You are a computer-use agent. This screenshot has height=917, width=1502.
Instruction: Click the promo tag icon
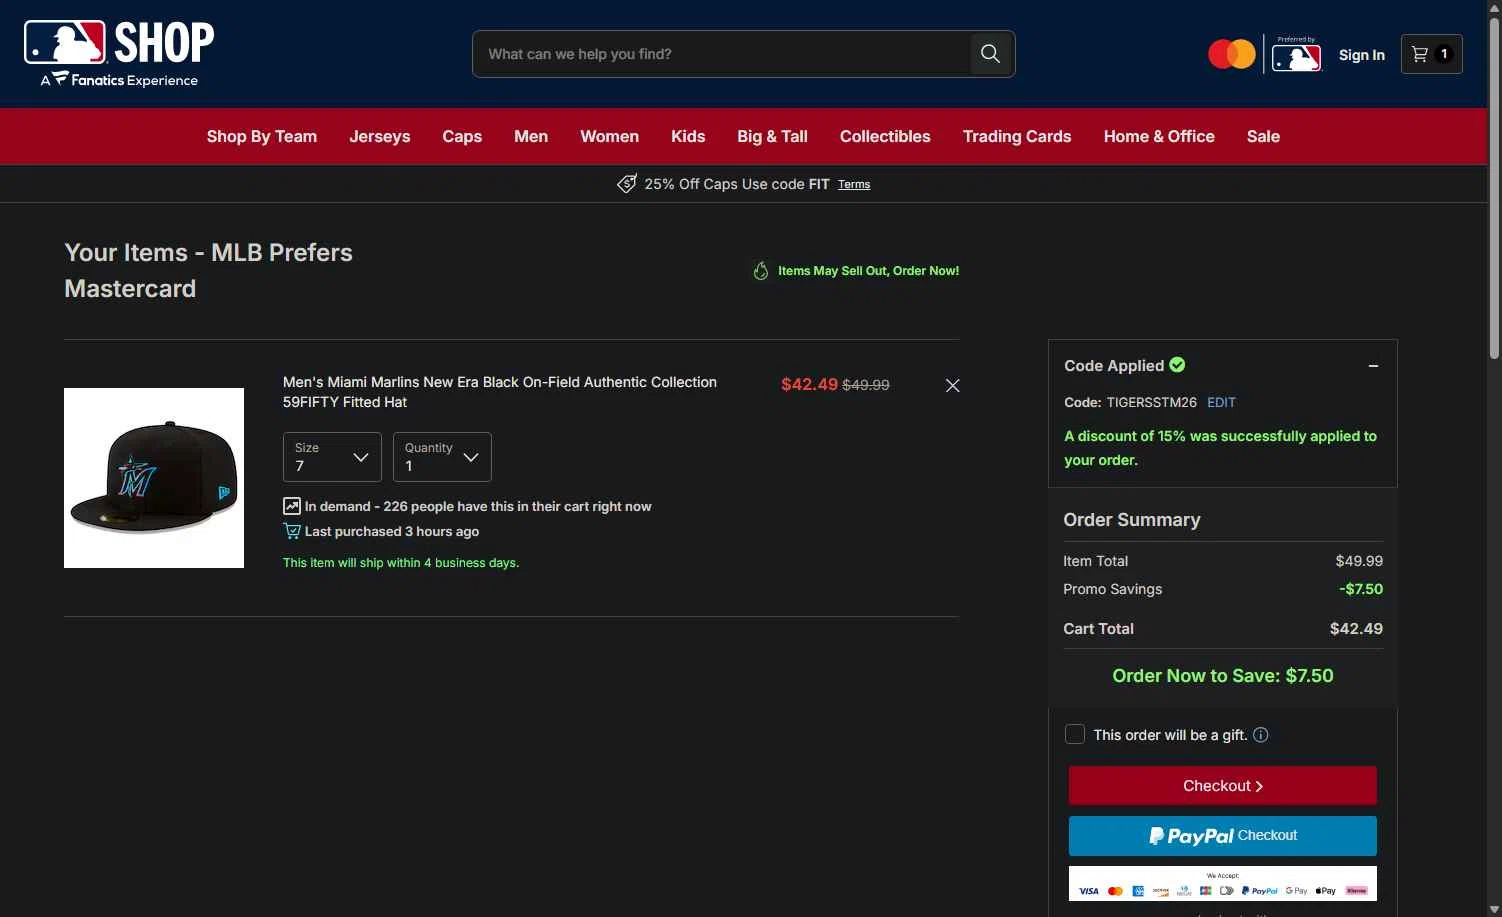point(627,184)
